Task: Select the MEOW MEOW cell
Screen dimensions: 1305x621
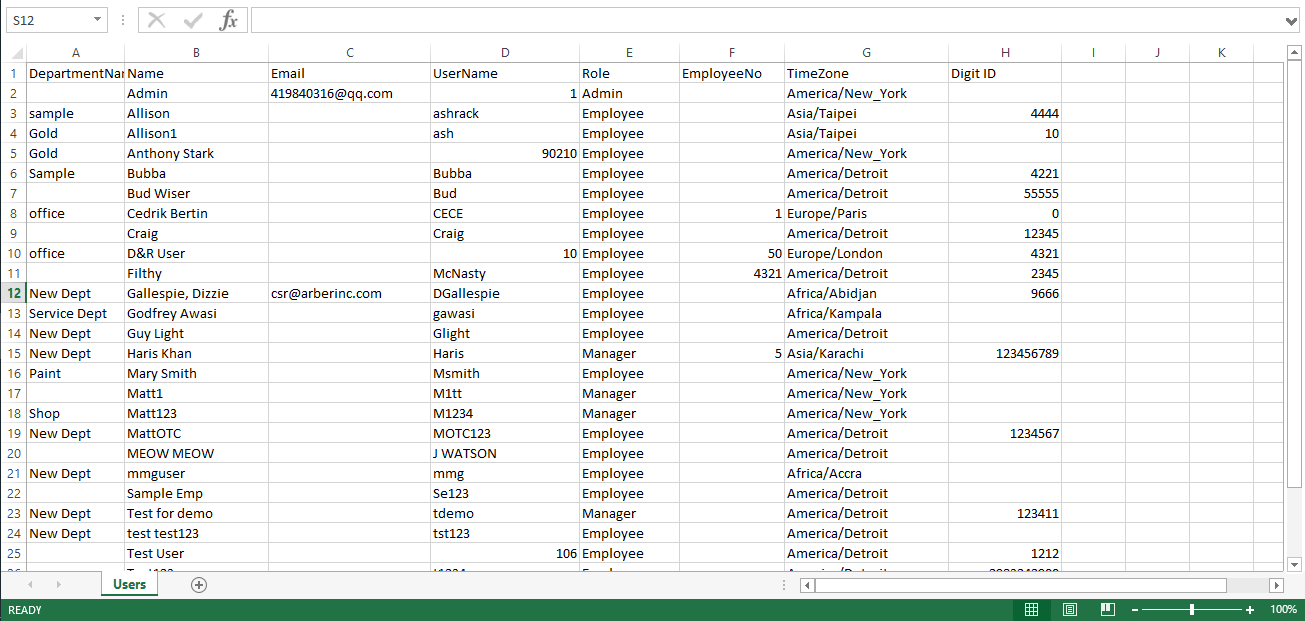Action: 197,453
